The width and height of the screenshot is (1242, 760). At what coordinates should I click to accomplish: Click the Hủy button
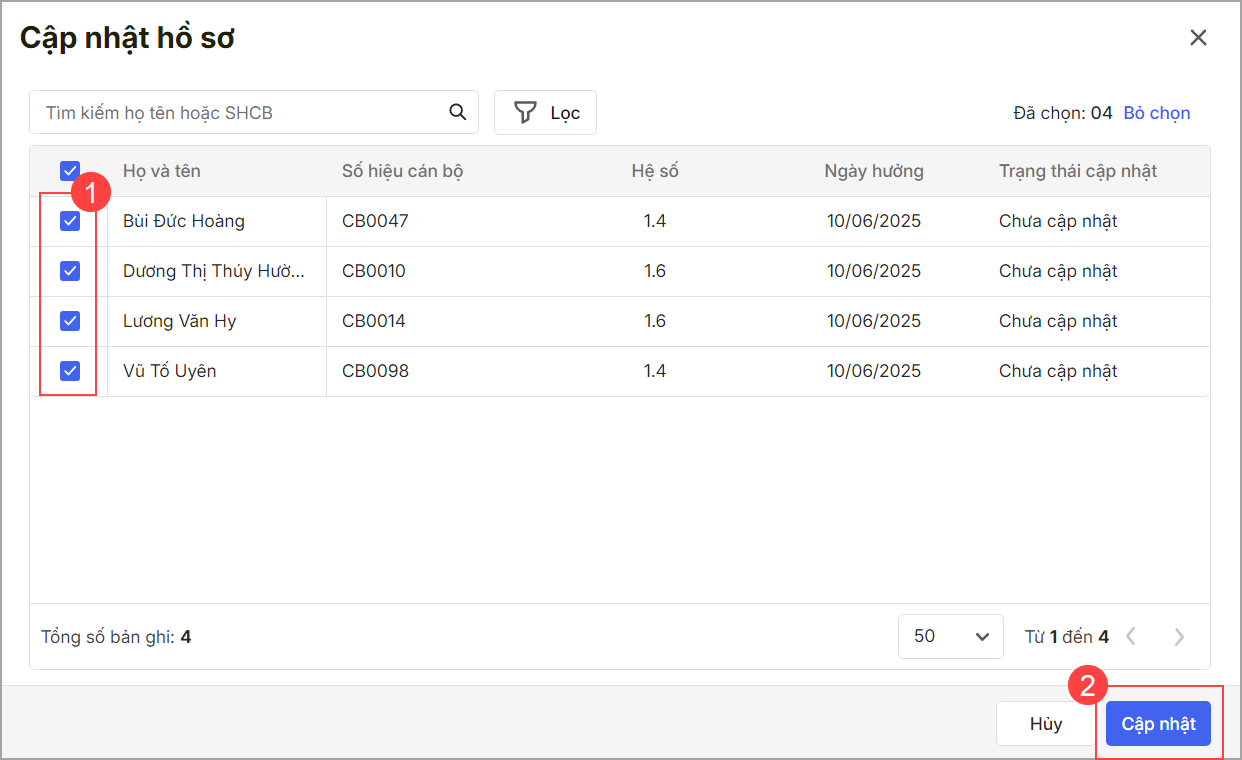coord(1046,724)
